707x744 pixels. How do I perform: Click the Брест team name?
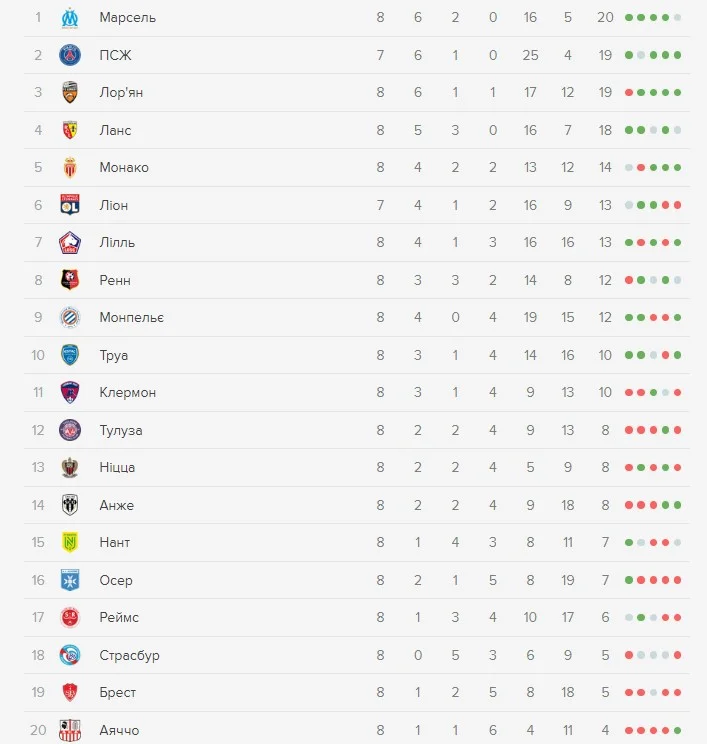coord(118,692)
